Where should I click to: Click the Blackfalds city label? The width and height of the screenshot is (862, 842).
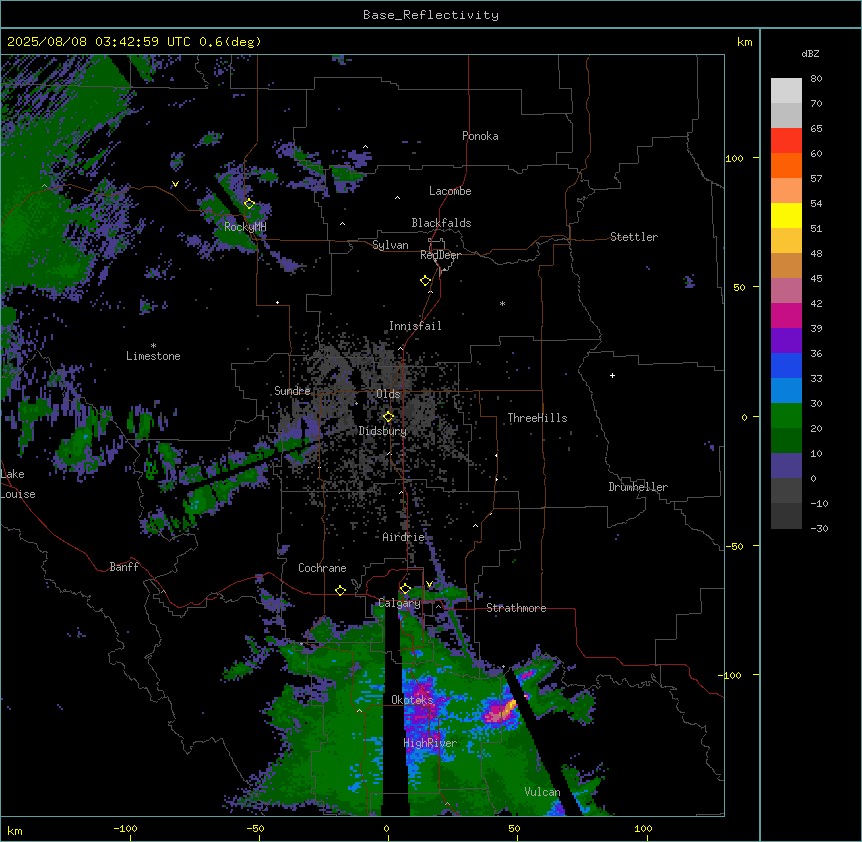[x=441, y=223]
